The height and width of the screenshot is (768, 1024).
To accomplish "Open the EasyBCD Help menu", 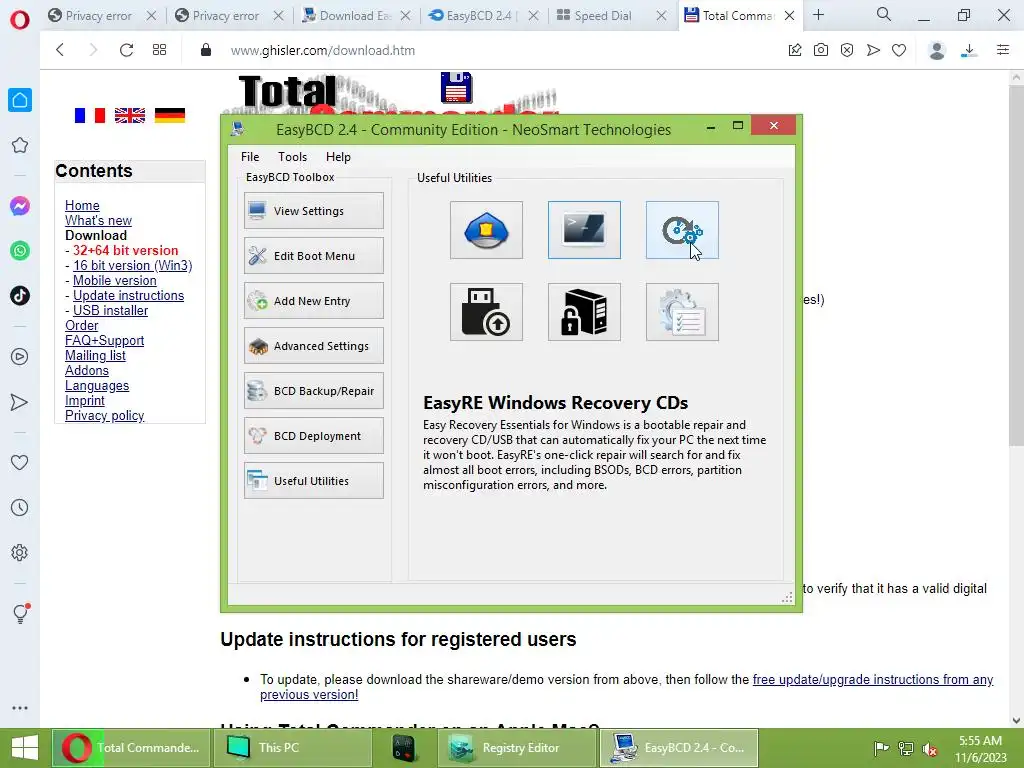I will pos(338,157).
